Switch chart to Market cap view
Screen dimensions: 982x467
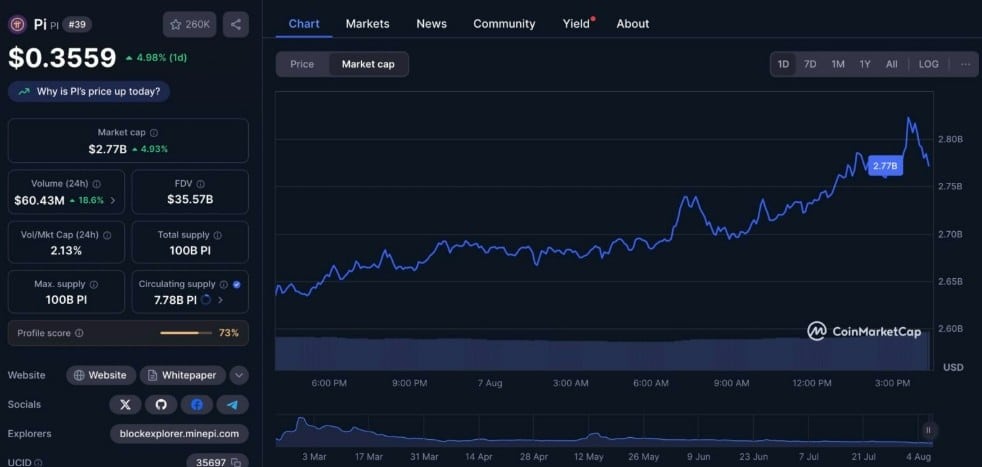(x=368, y=64)
